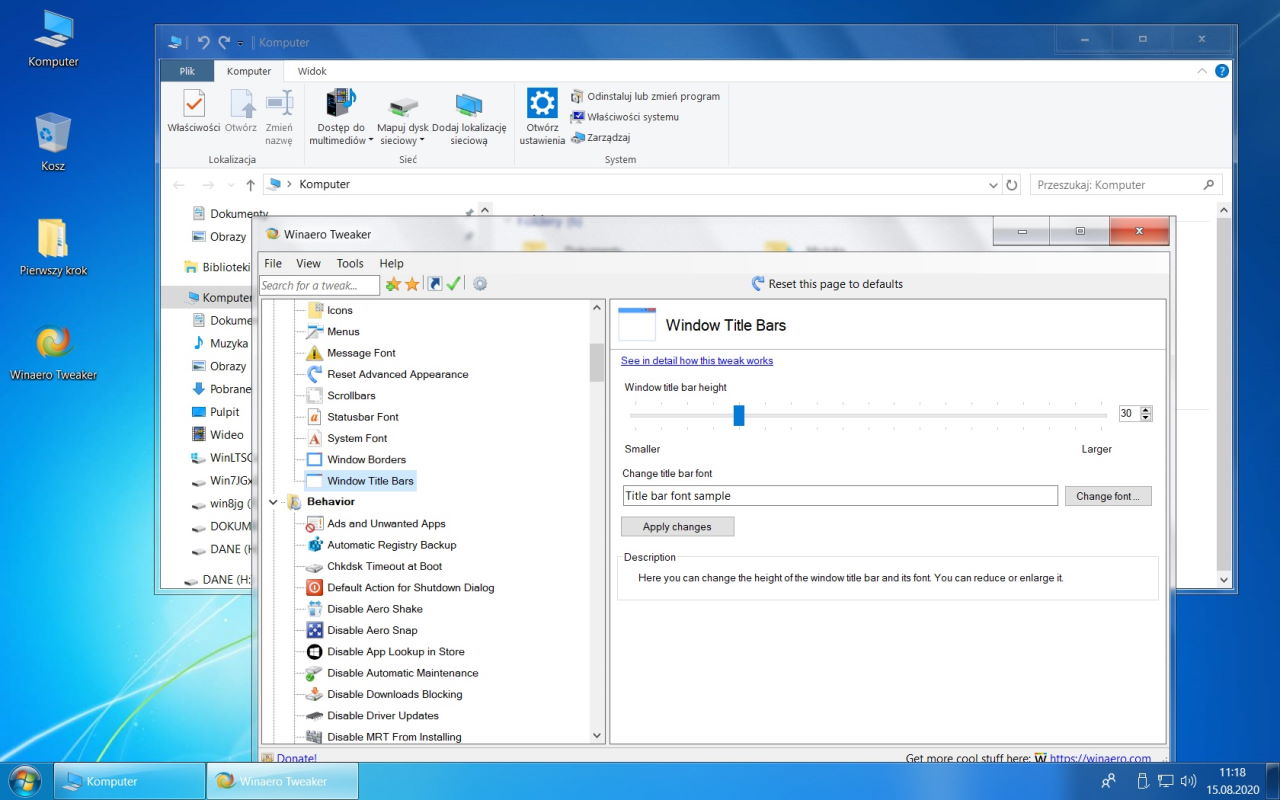1280x800 pixels.
Task: Click Otwórz ustawienia gear icon in Explorer
Action: 542,103
